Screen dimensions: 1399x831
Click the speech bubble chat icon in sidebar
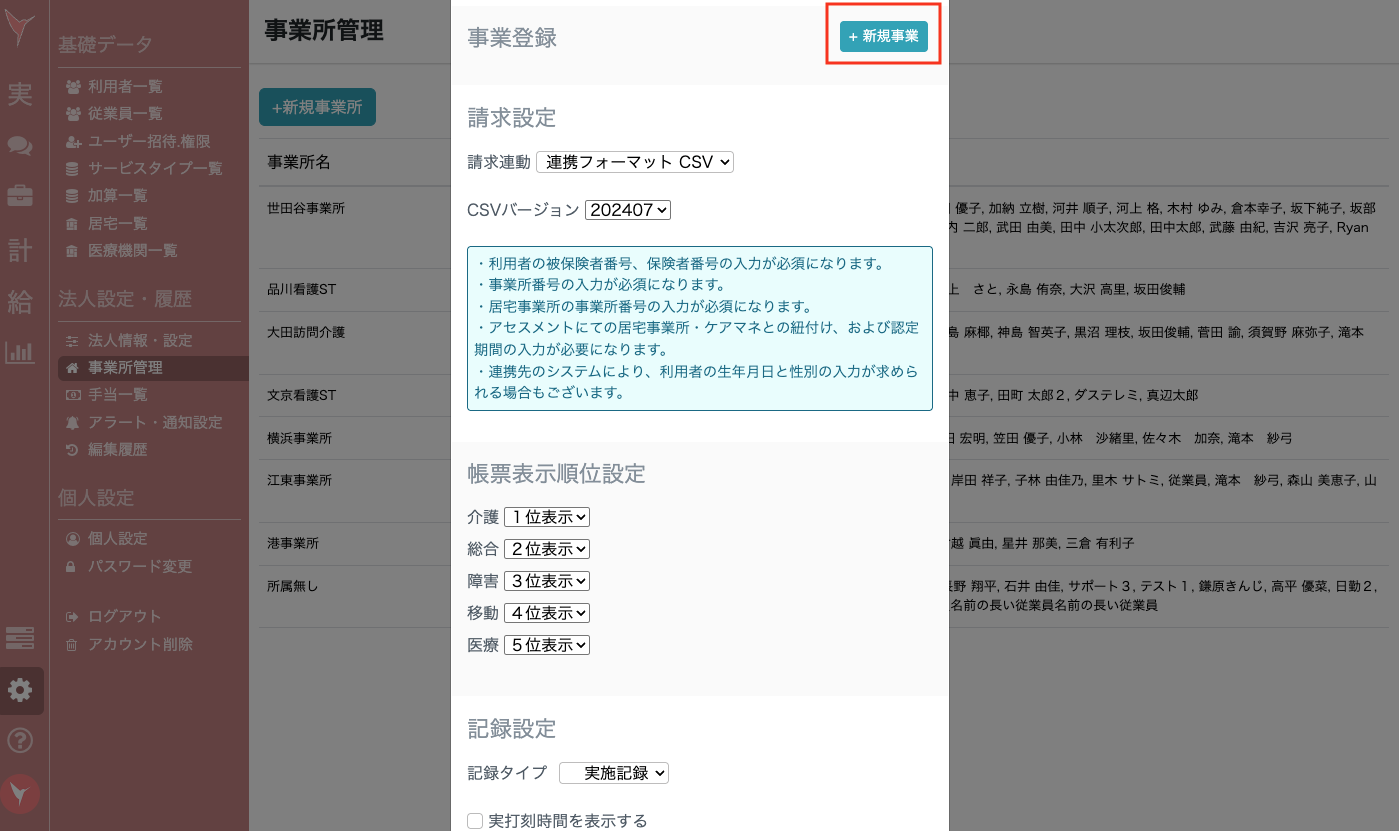pyautogui.click(x=21, y=147)
